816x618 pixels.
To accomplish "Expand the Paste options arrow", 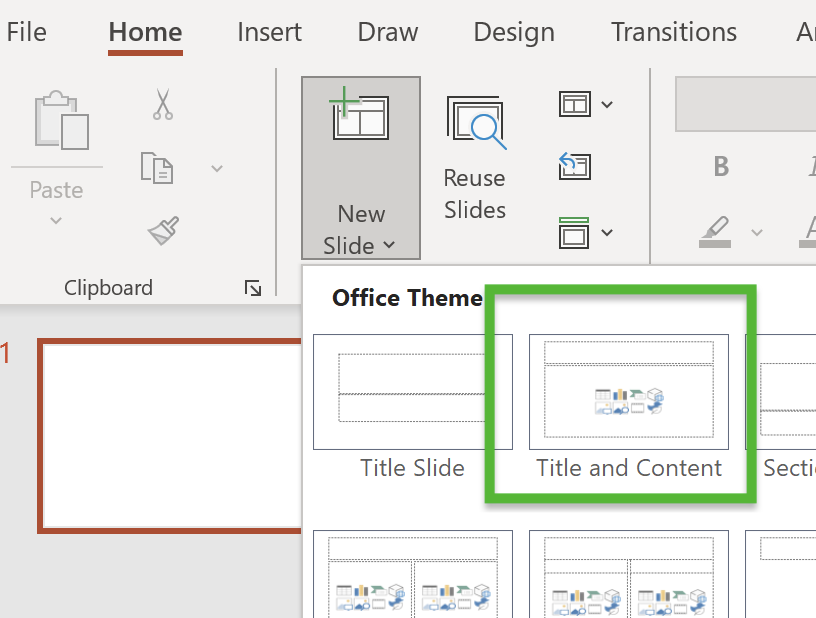I will coord(56,221).
